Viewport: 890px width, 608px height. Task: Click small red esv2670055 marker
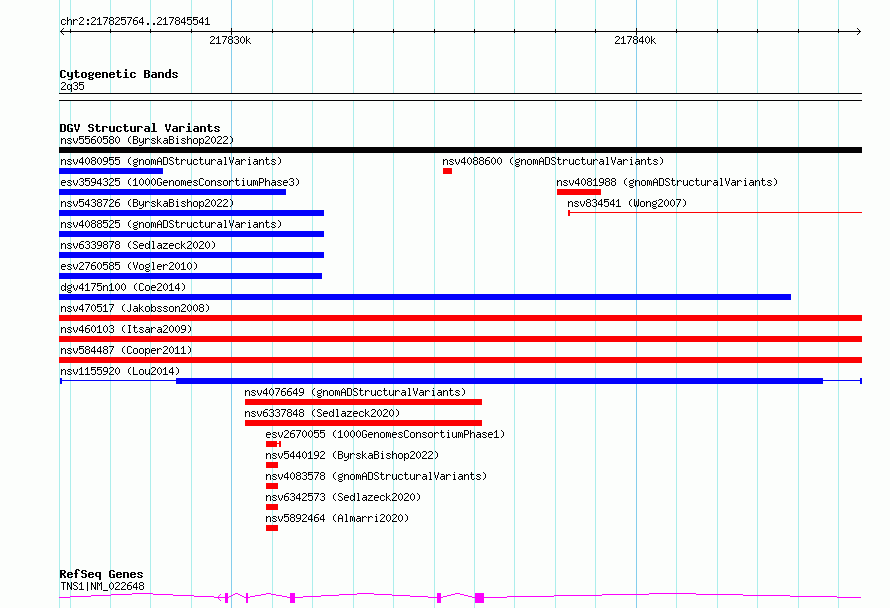coord(271,444)
